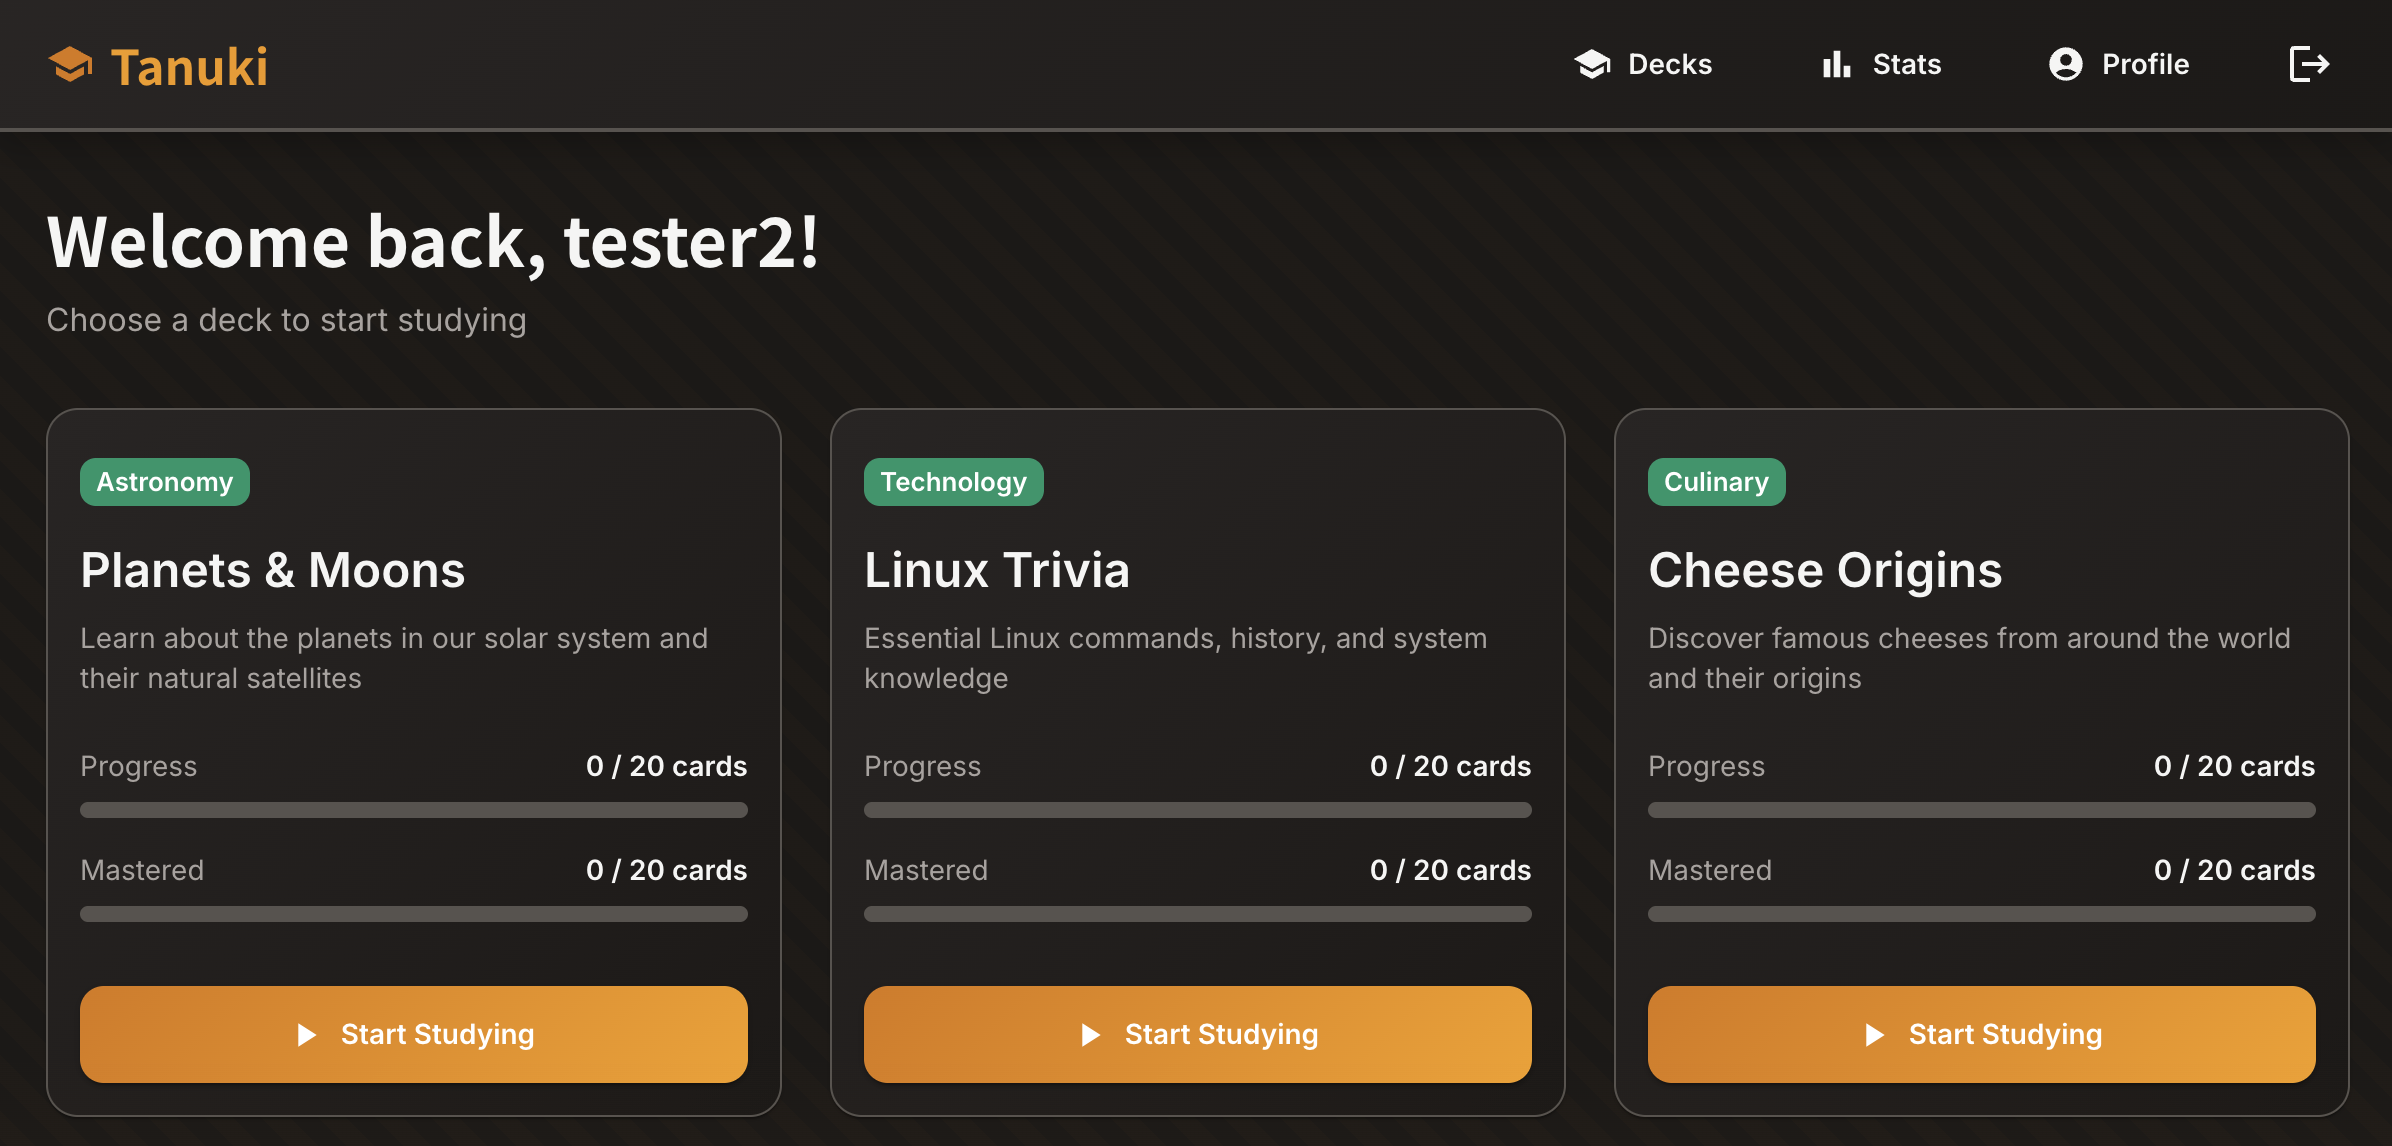Screen dimensions: 2392x1146
Task: Select the Astronomy category tag
Action: pos(165,482)
